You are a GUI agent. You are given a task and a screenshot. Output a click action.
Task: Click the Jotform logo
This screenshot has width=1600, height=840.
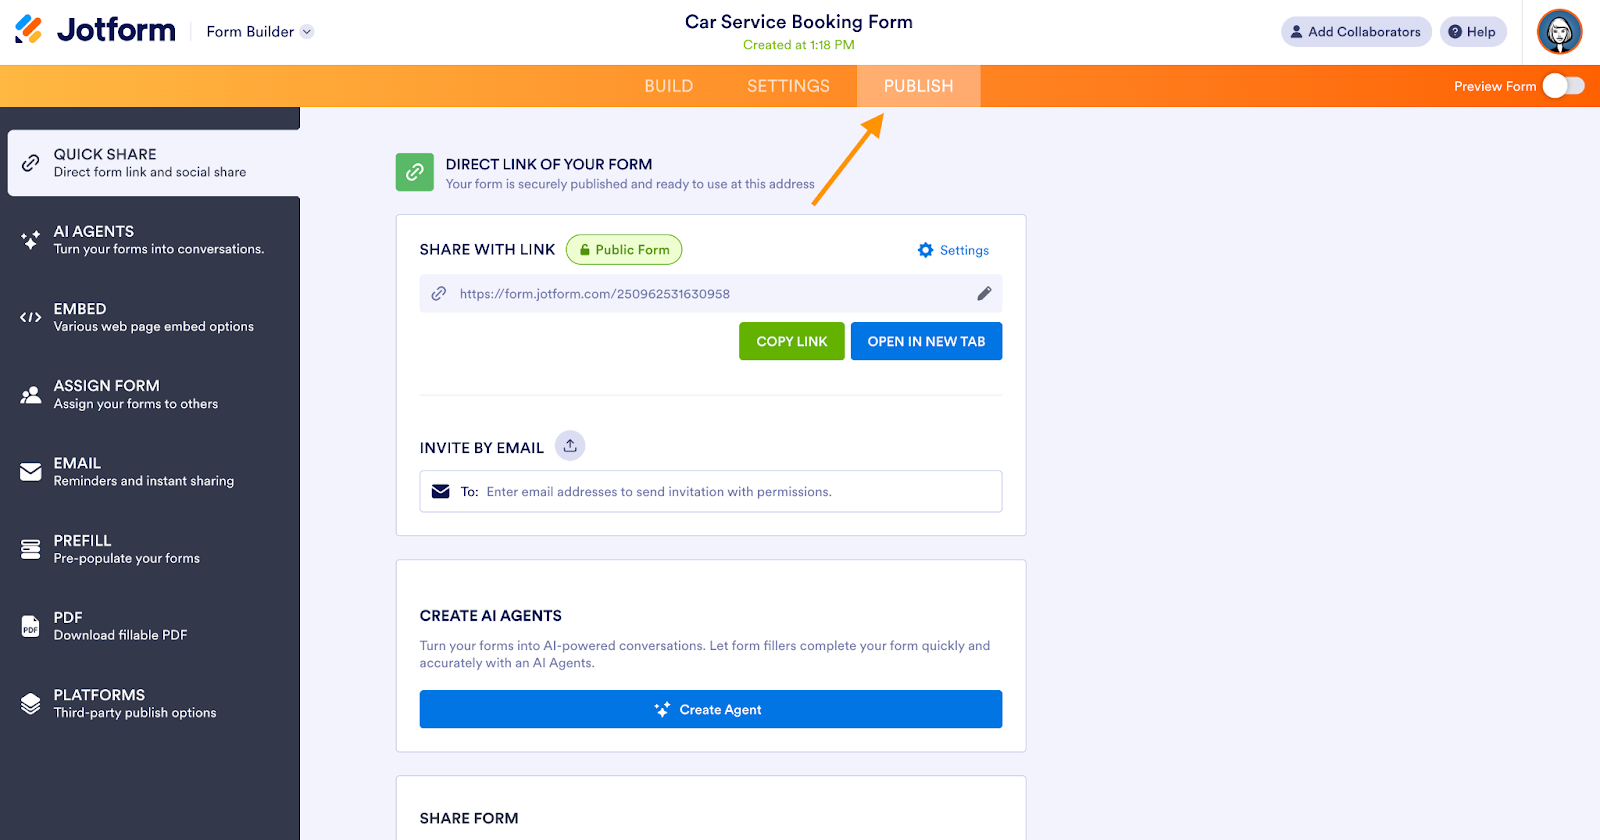click(96, 31)
